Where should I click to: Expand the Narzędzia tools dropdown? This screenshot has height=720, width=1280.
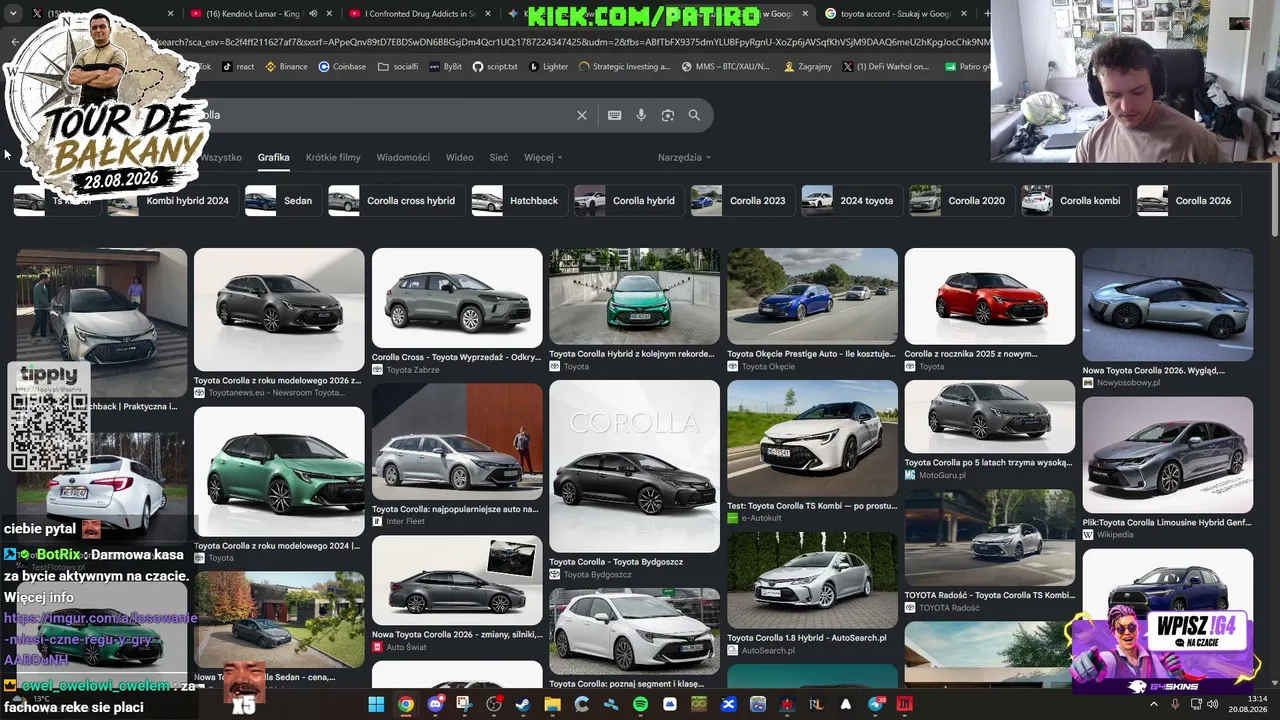684,157
